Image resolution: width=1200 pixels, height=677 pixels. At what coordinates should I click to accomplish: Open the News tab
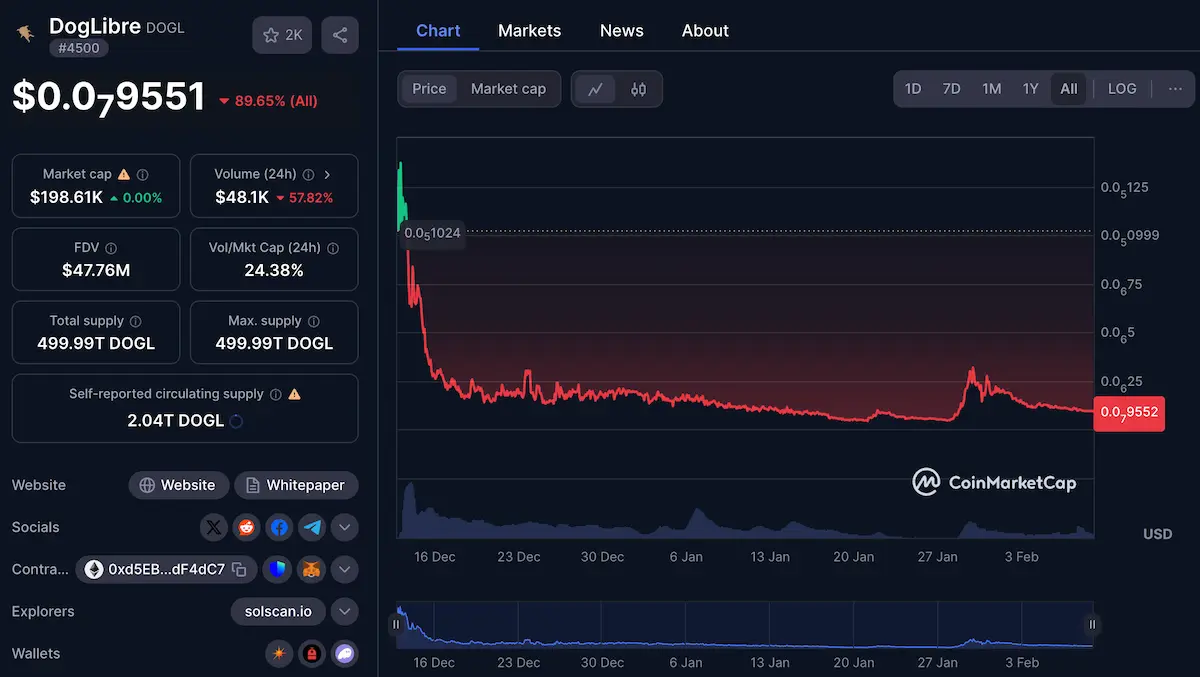tap(622, 31)
